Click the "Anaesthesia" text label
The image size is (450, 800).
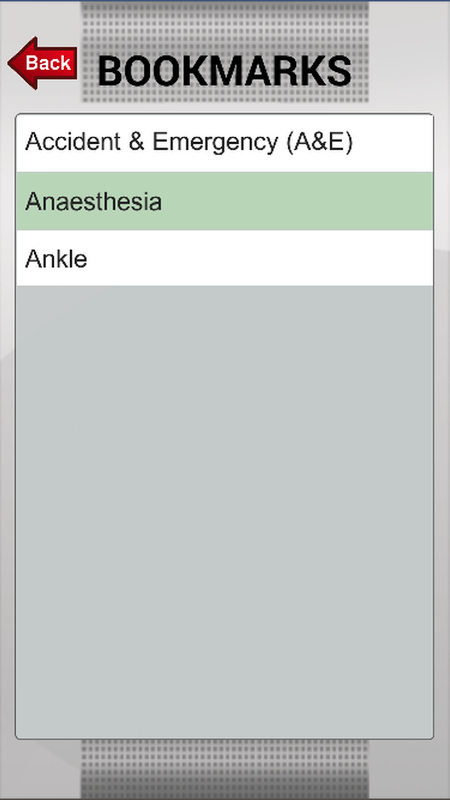(93, 202)
